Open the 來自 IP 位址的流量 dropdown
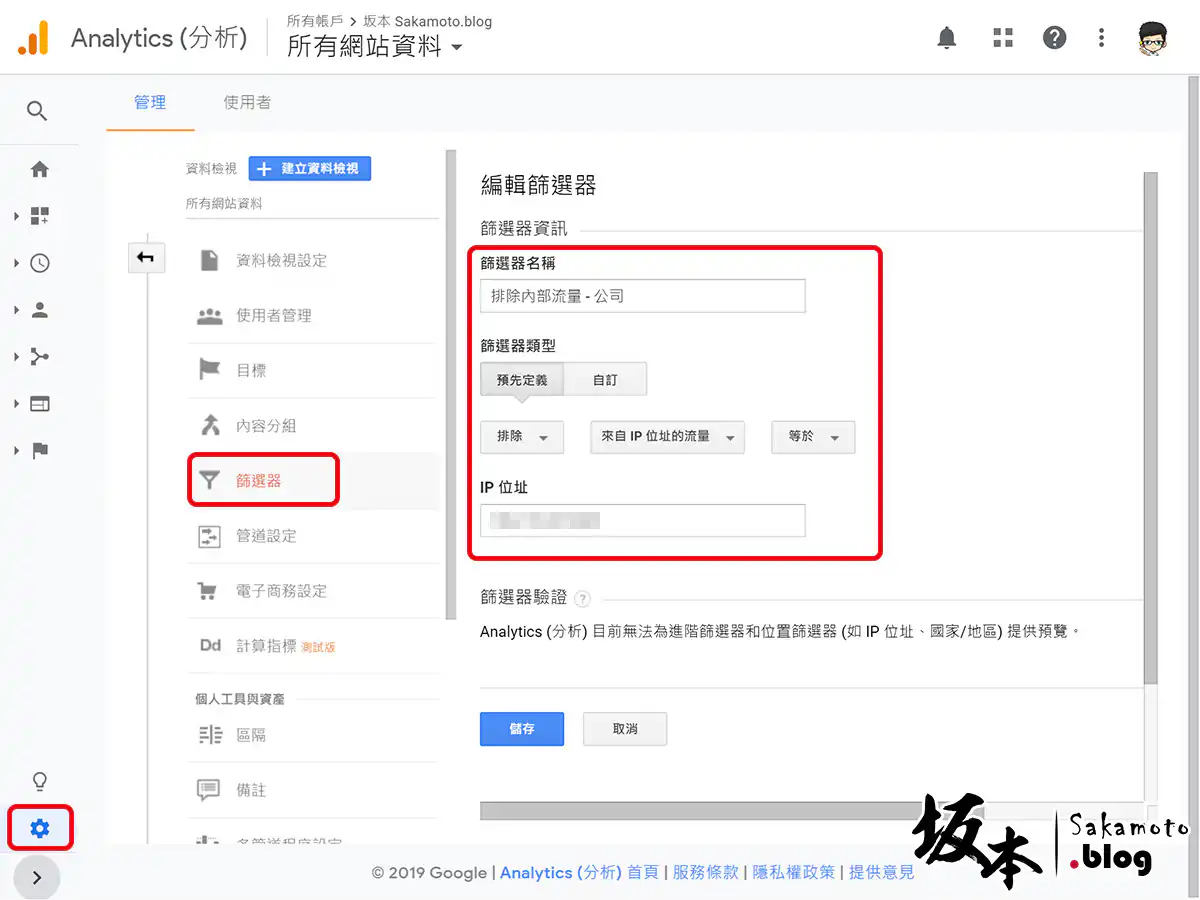The image size is (1200, 900). tap(667, 437)
